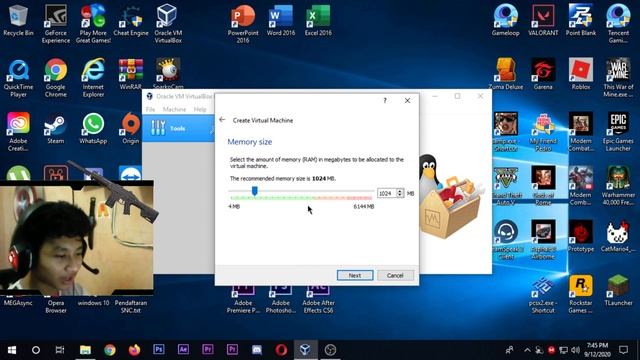Select the Origin desktop icon
The height and width of the screenshot is (360, 640).
(x=131, y=128)
